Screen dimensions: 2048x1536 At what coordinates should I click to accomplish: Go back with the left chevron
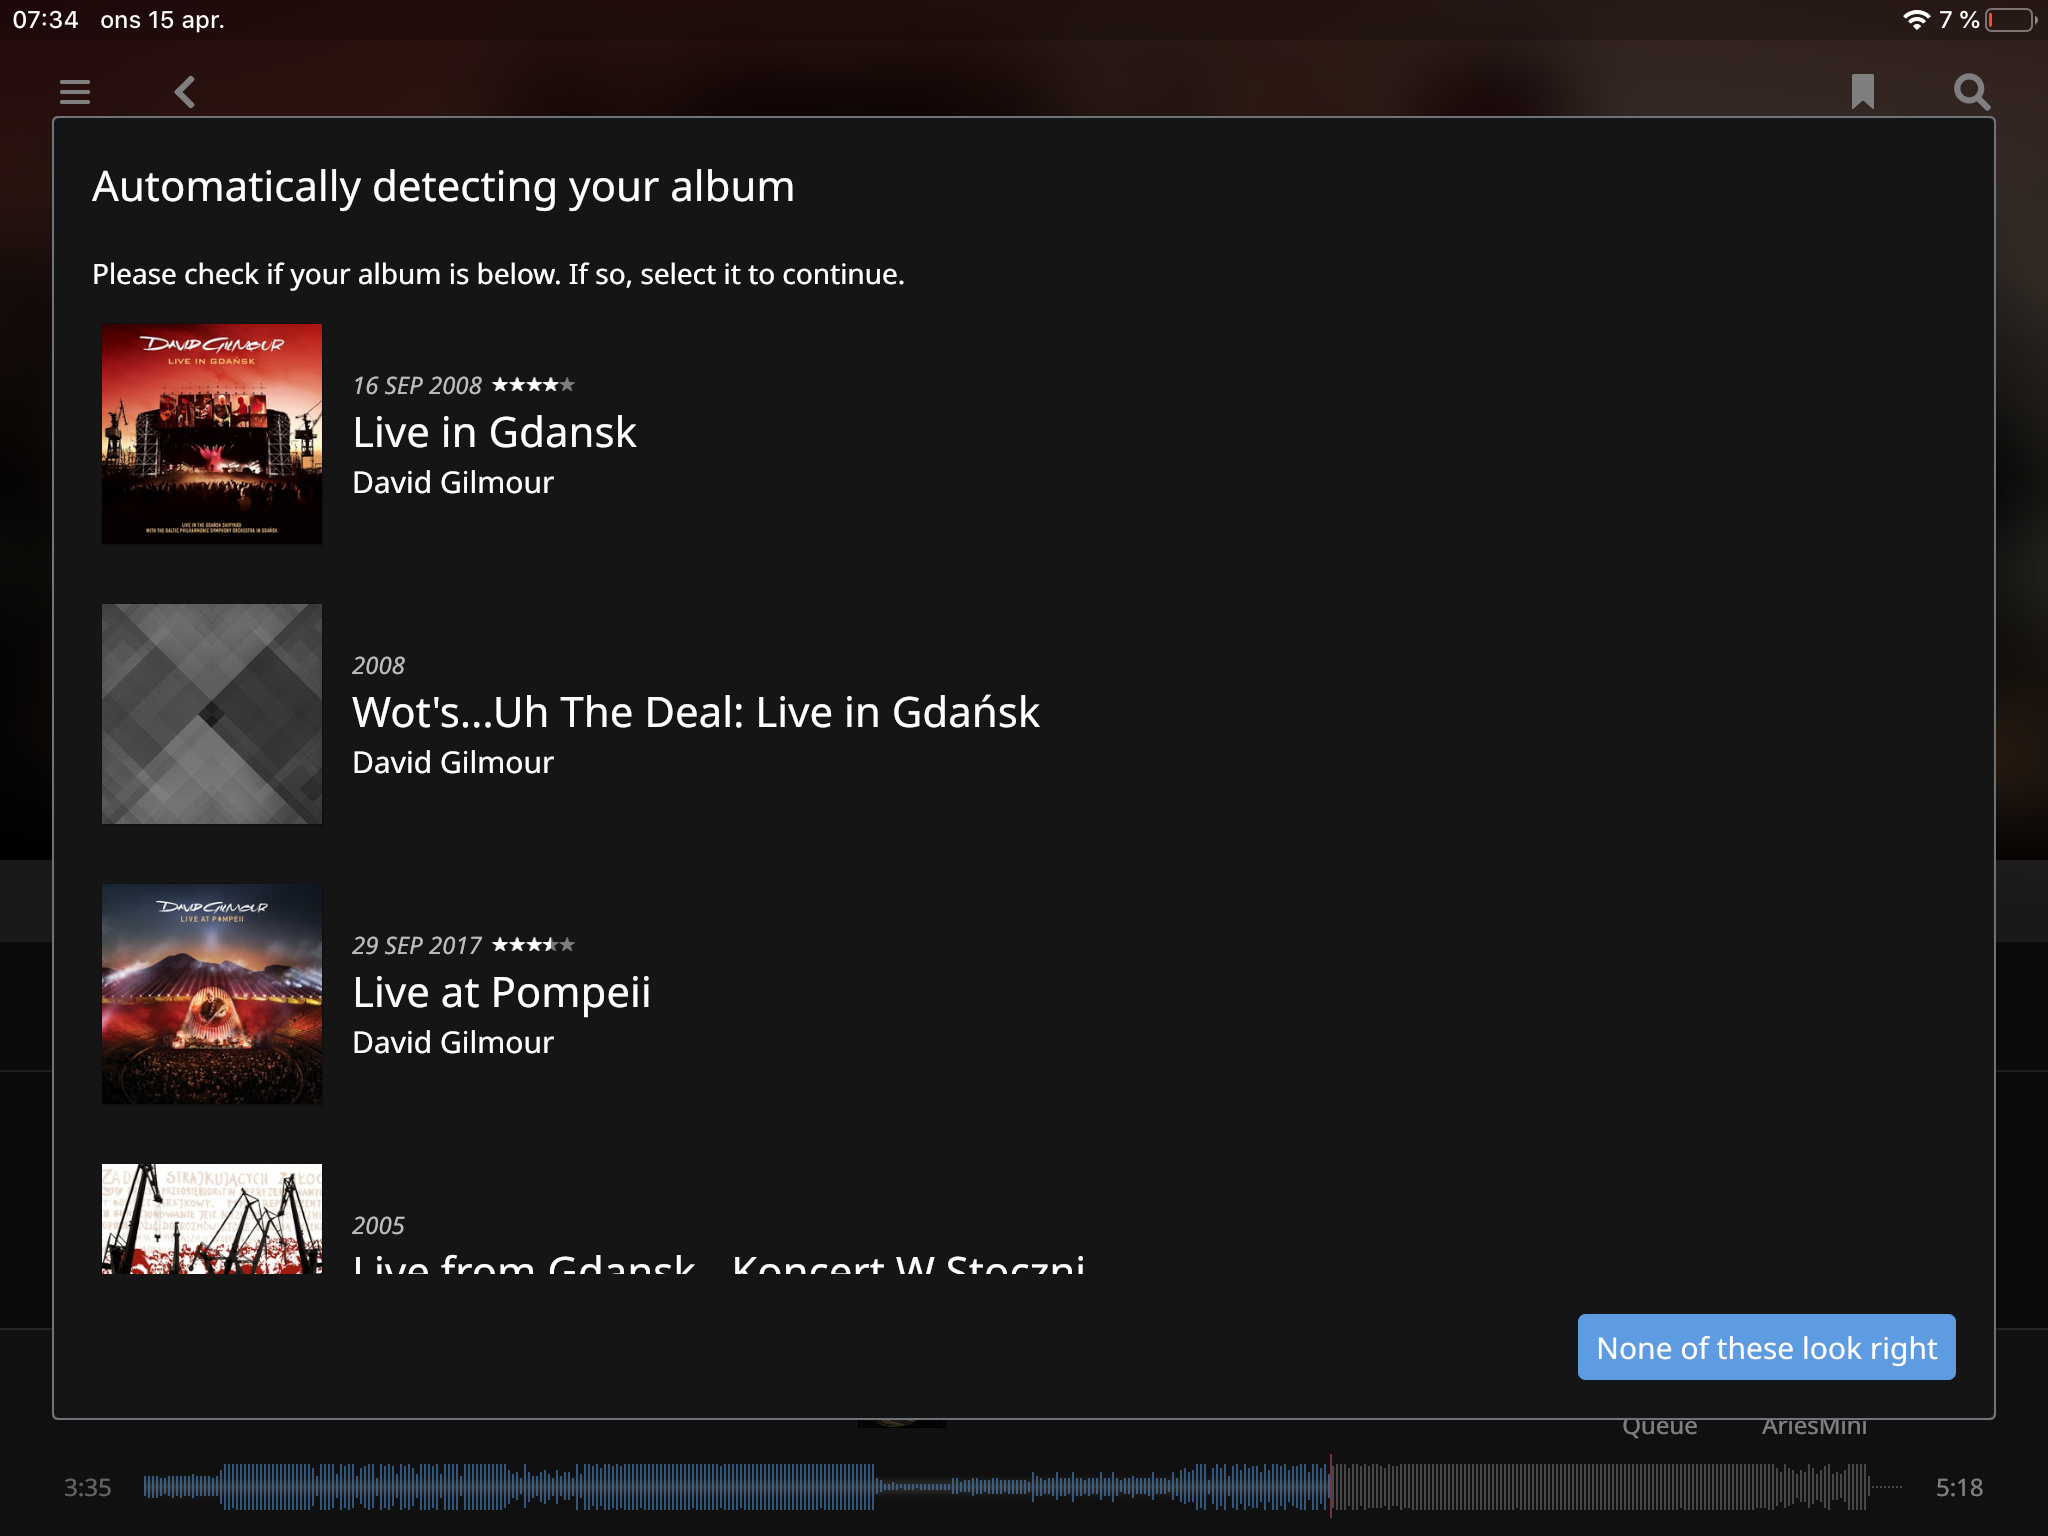[x=184, y=92]
